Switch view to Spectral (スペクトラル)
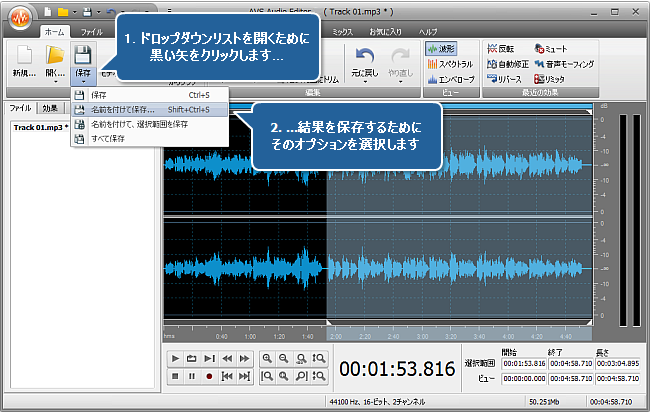Screen dimensions: 650x413 (448, 63)
